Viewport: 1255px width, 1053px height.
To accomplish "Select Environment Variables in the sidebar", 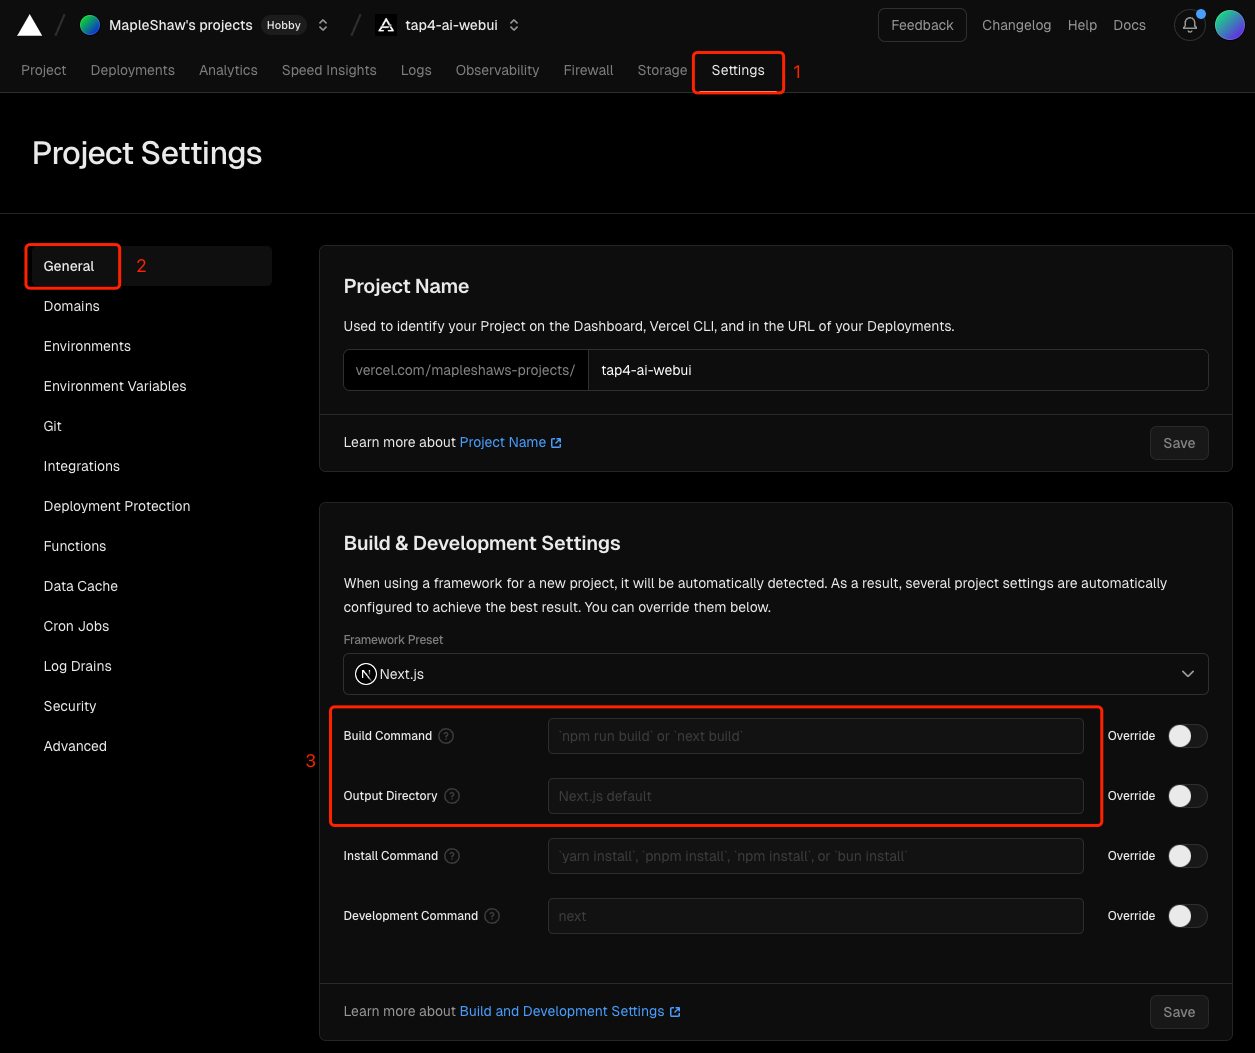I will click(115, 386).
